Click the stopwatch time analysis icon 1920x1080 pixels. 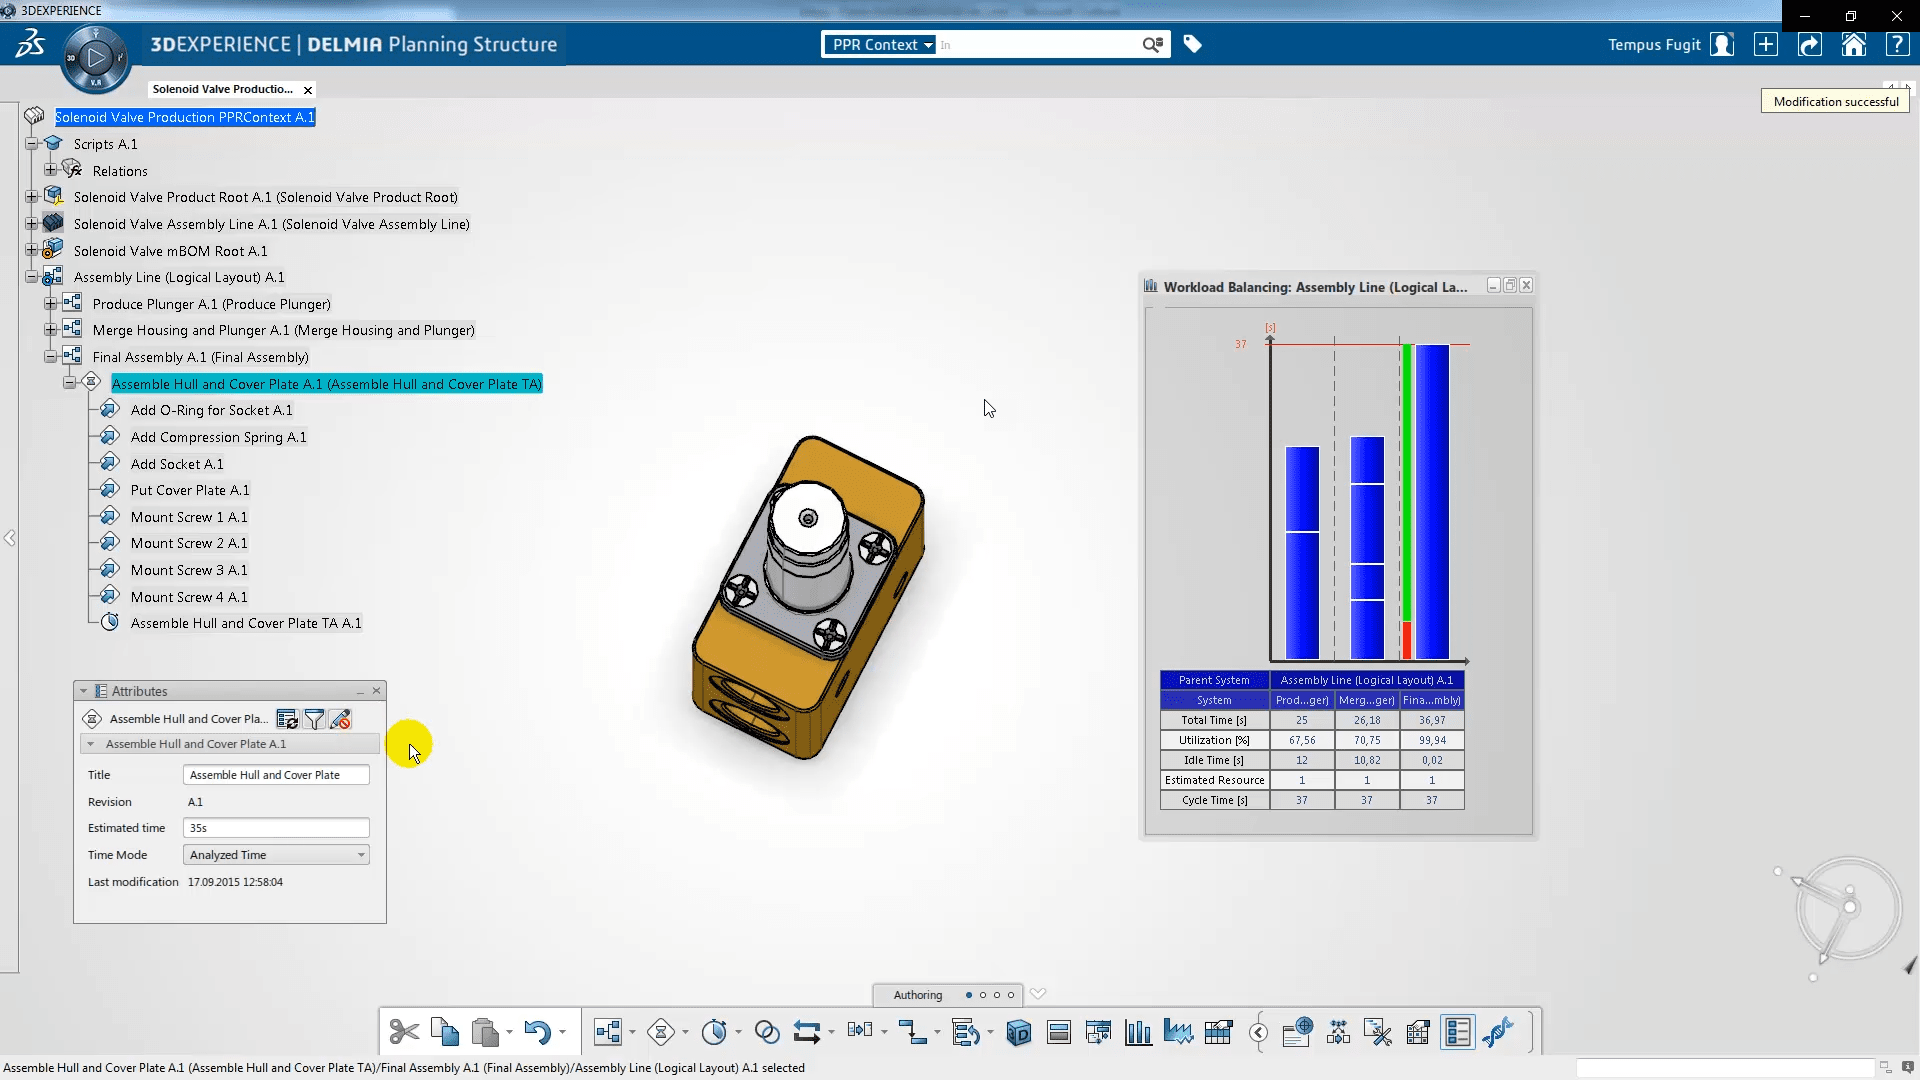tap(714, 1032)
